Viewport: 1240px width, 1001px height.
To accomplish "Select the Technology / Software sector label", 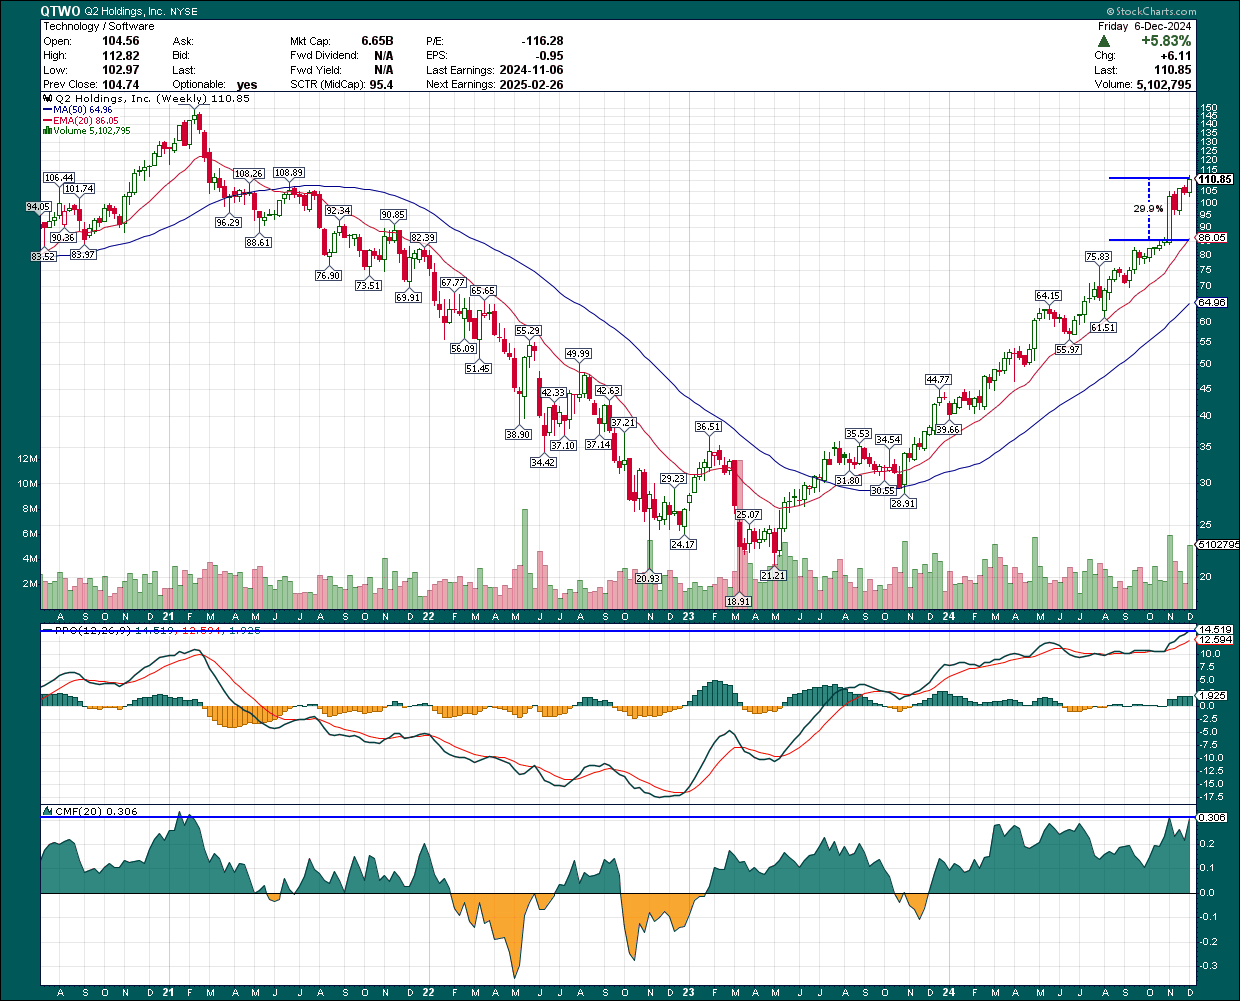I will click(x=98, y=25).
